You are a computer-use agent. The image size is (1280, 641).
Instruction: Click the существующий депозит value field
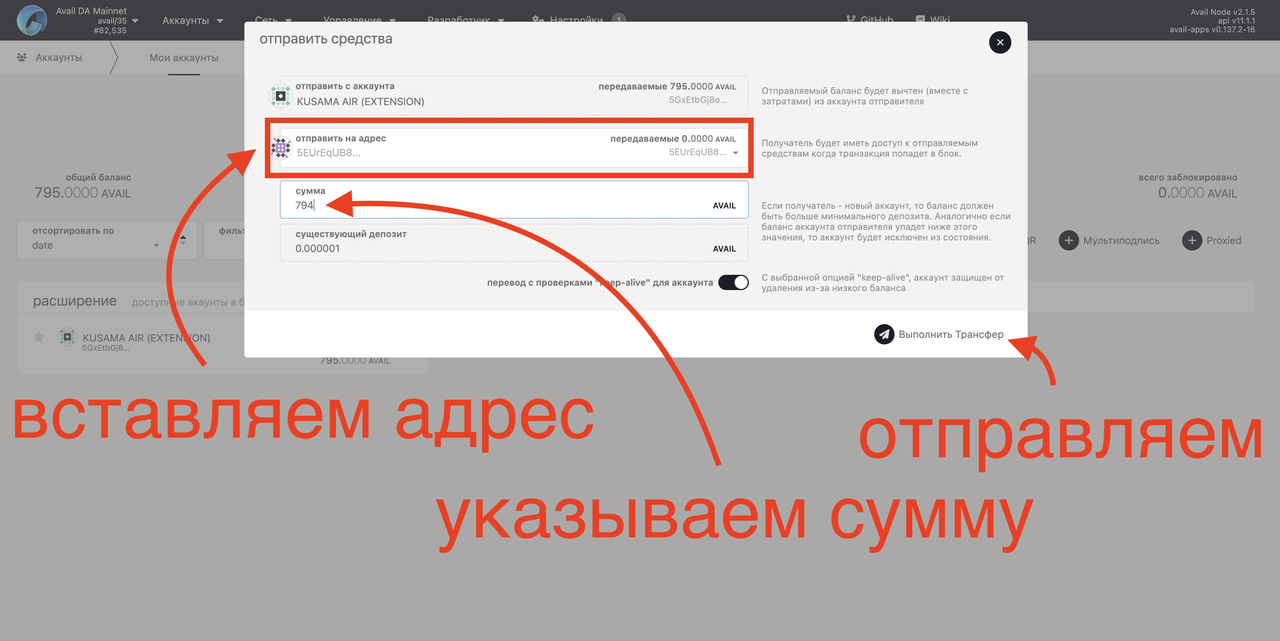514,243
